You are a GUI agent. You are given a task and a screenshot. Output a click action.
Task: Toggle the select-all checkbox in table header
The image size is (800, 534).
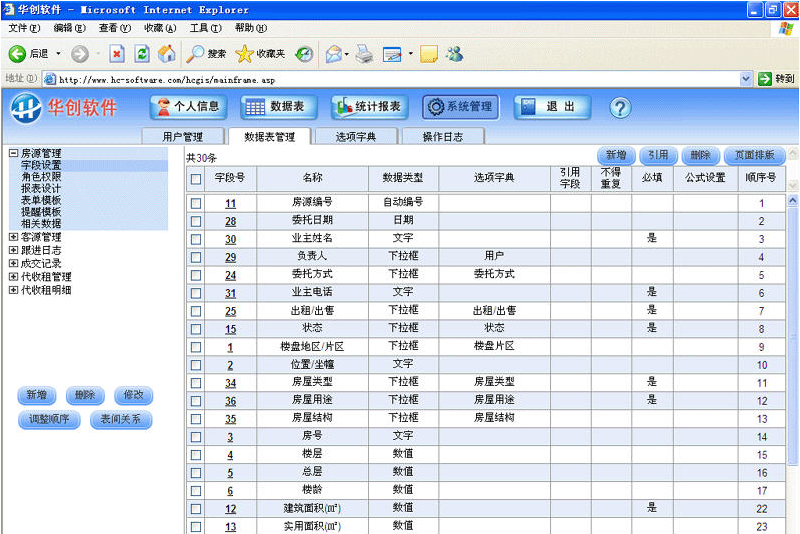click(196, 179)
